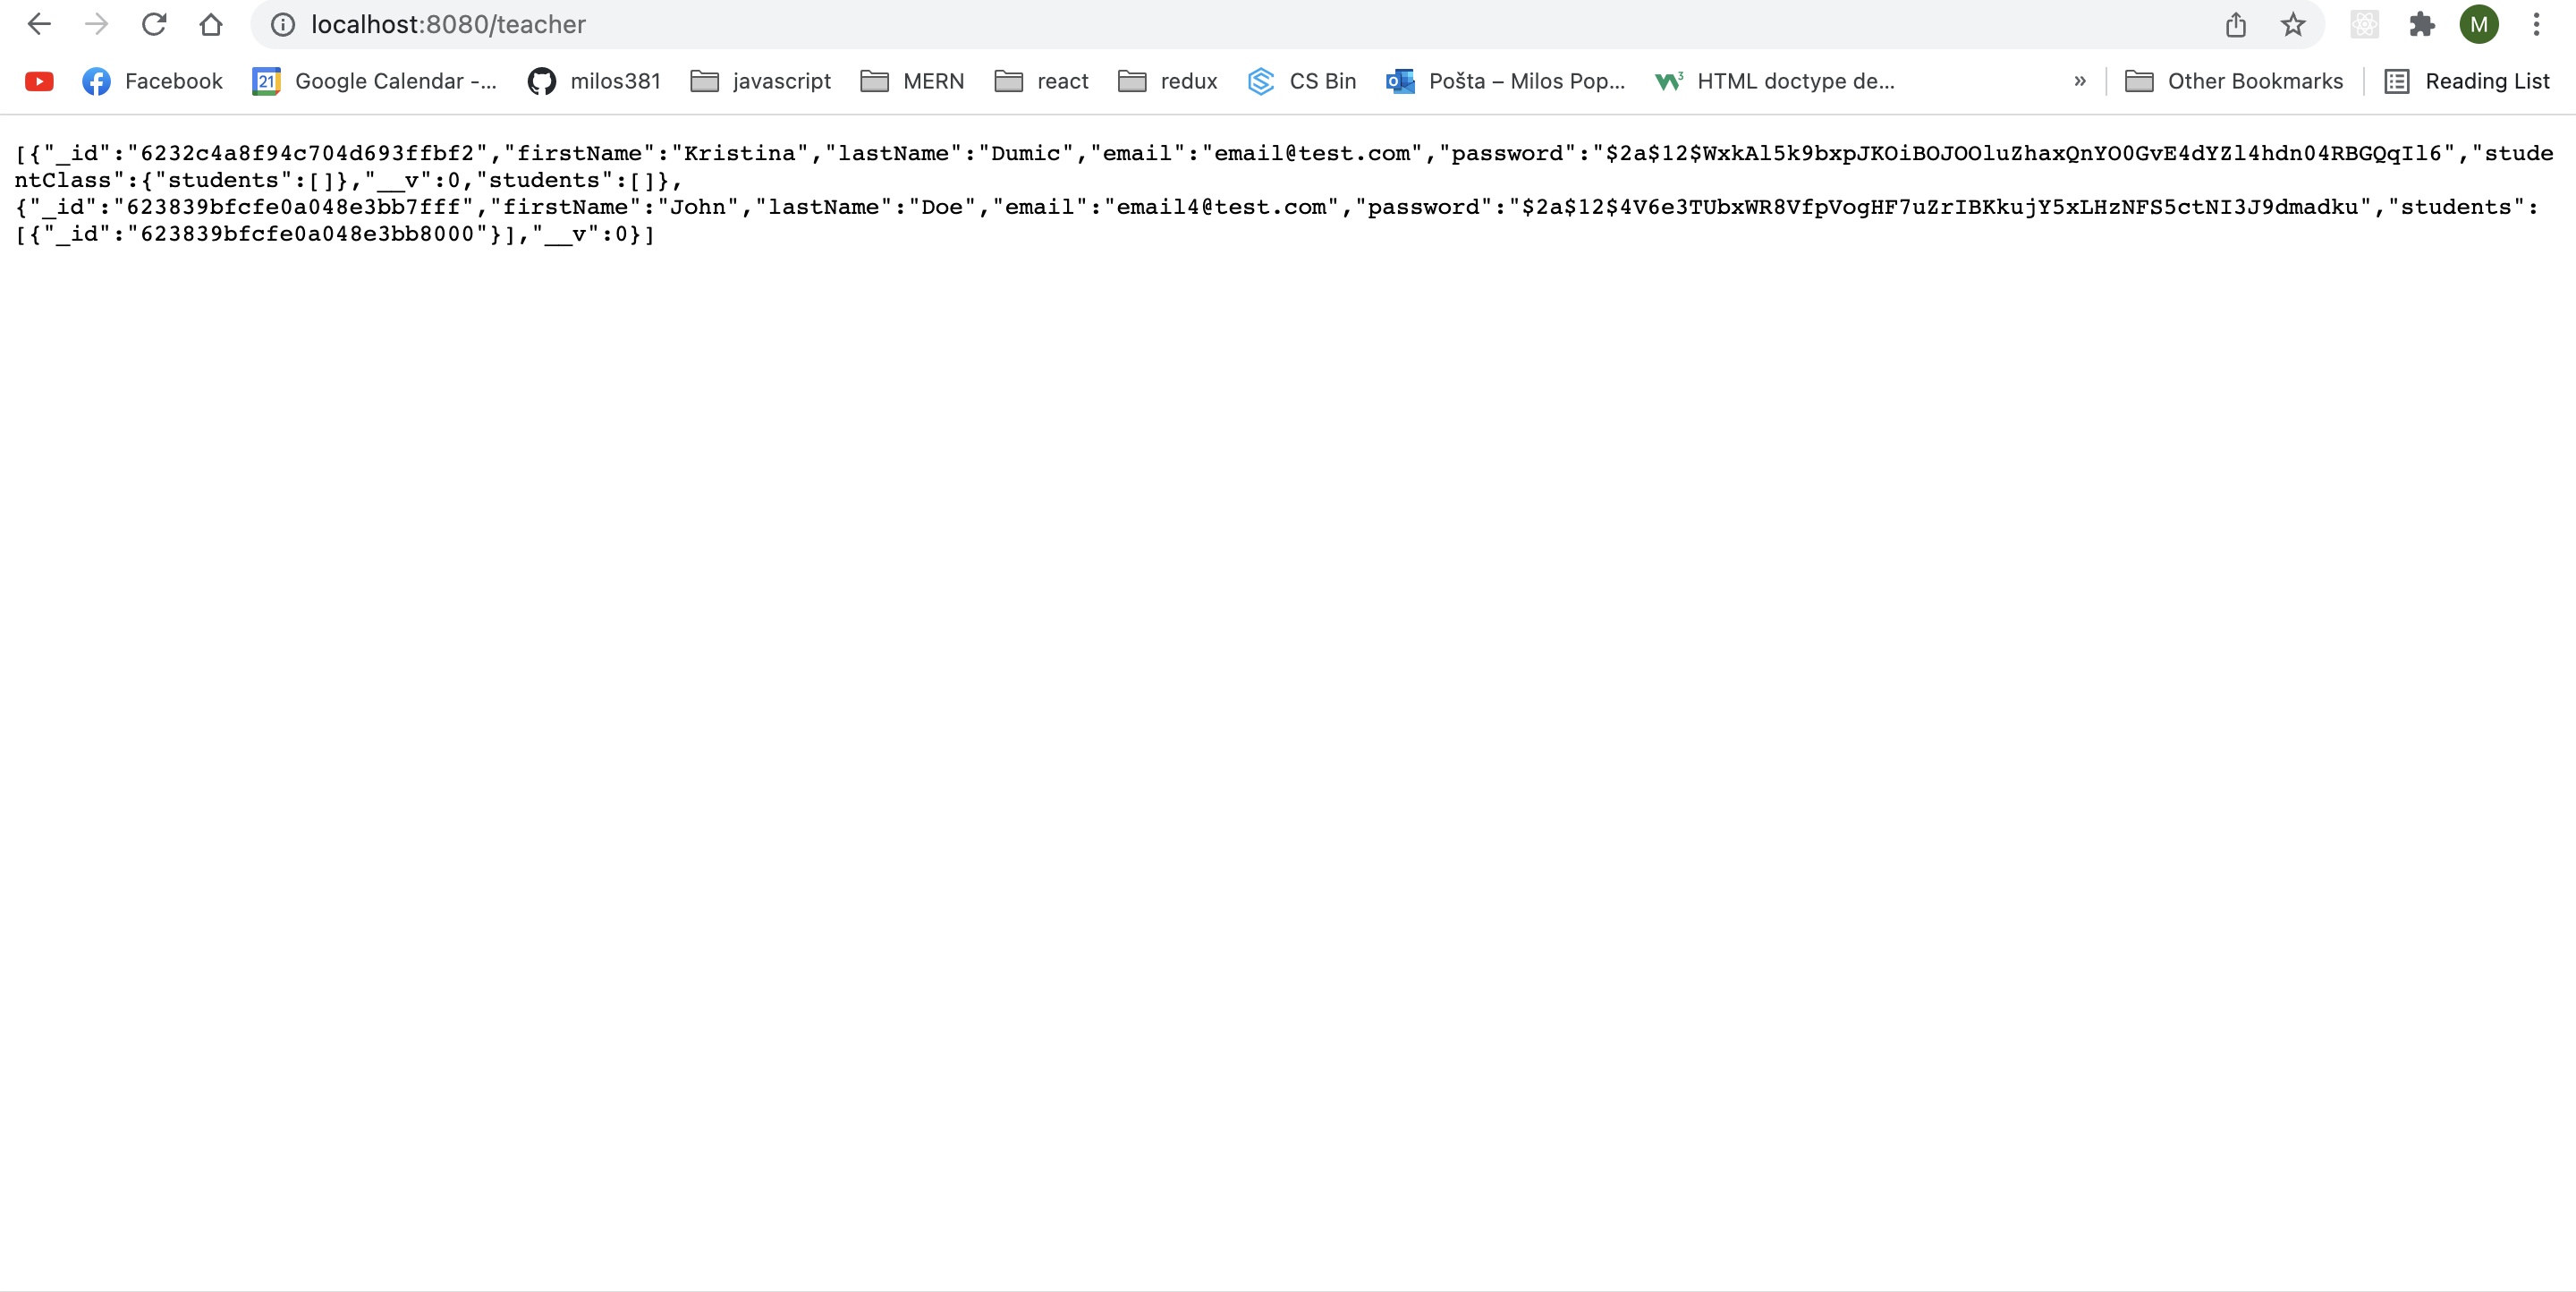This screenshot has width=2576, height=1292.
Task: Bookmark this page with the star icon
Action: click(x=2293, y=24)
